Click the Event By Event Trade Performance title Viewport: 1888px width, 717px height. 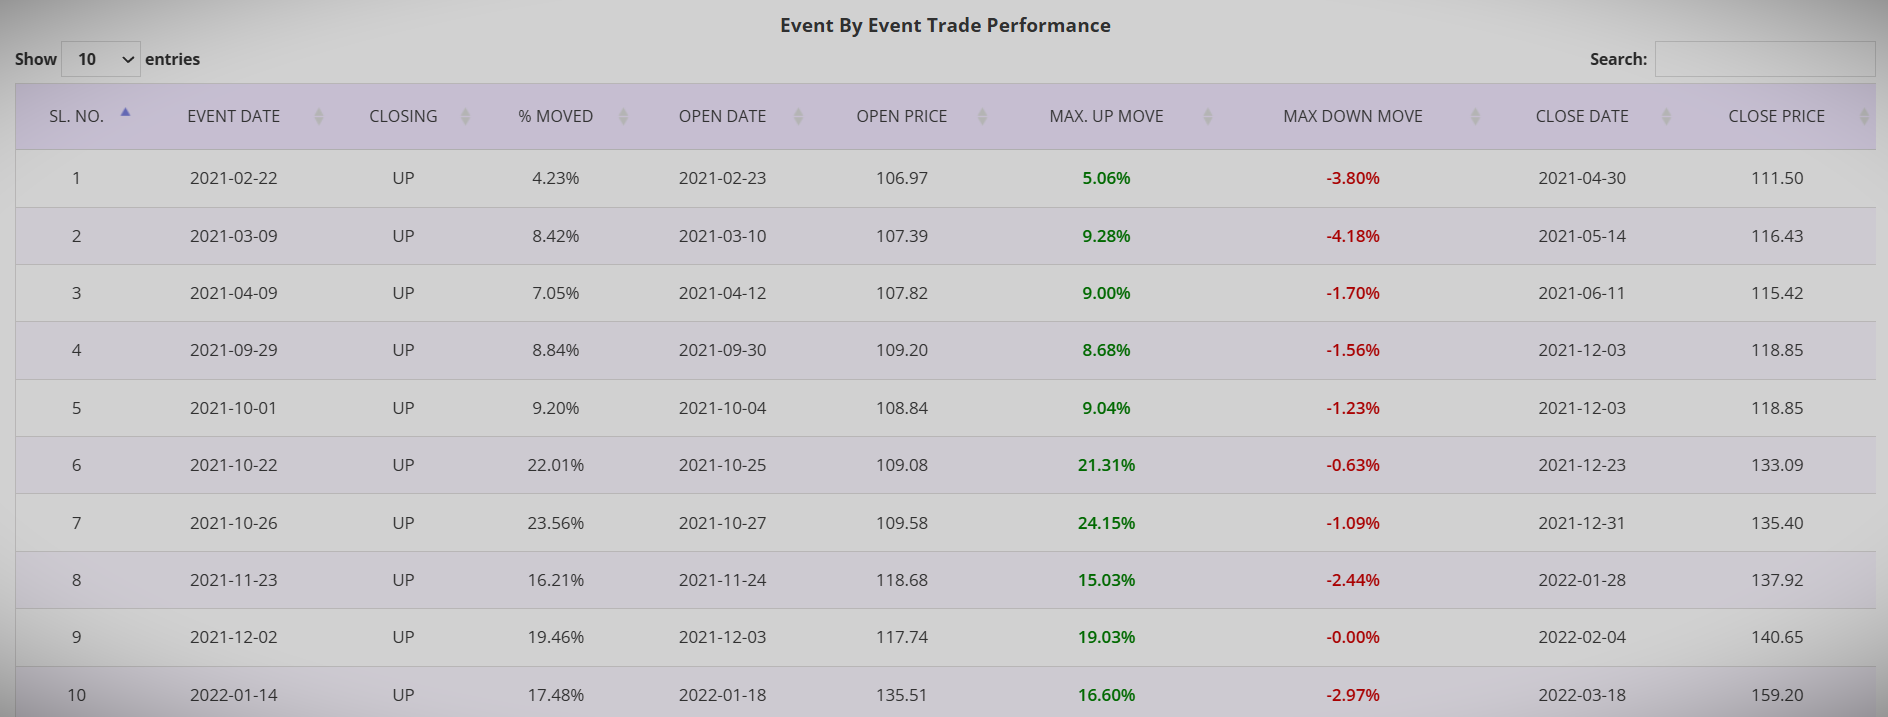pos(944,25)
